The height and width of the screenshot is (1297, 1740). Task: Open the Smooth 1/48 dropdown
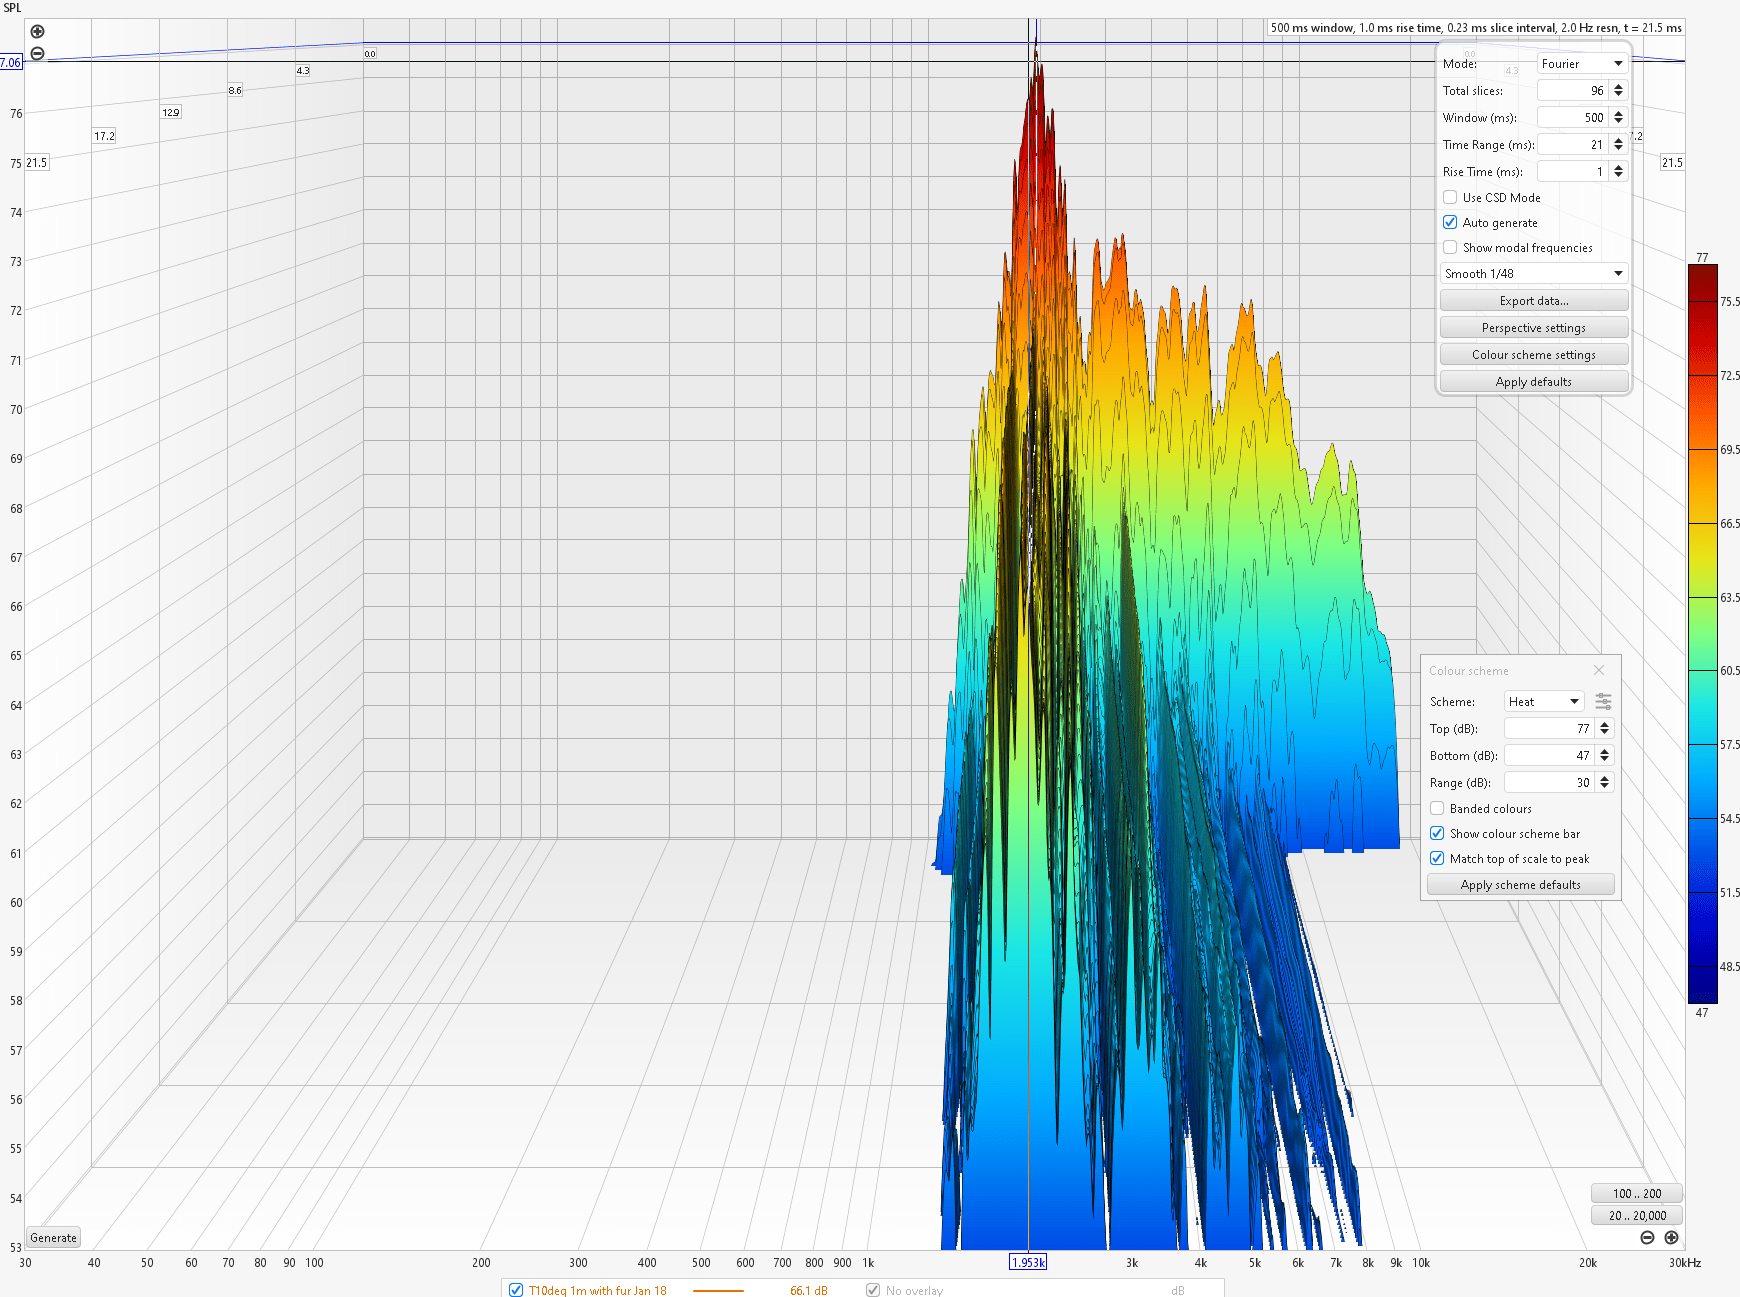coord(1534,273)
